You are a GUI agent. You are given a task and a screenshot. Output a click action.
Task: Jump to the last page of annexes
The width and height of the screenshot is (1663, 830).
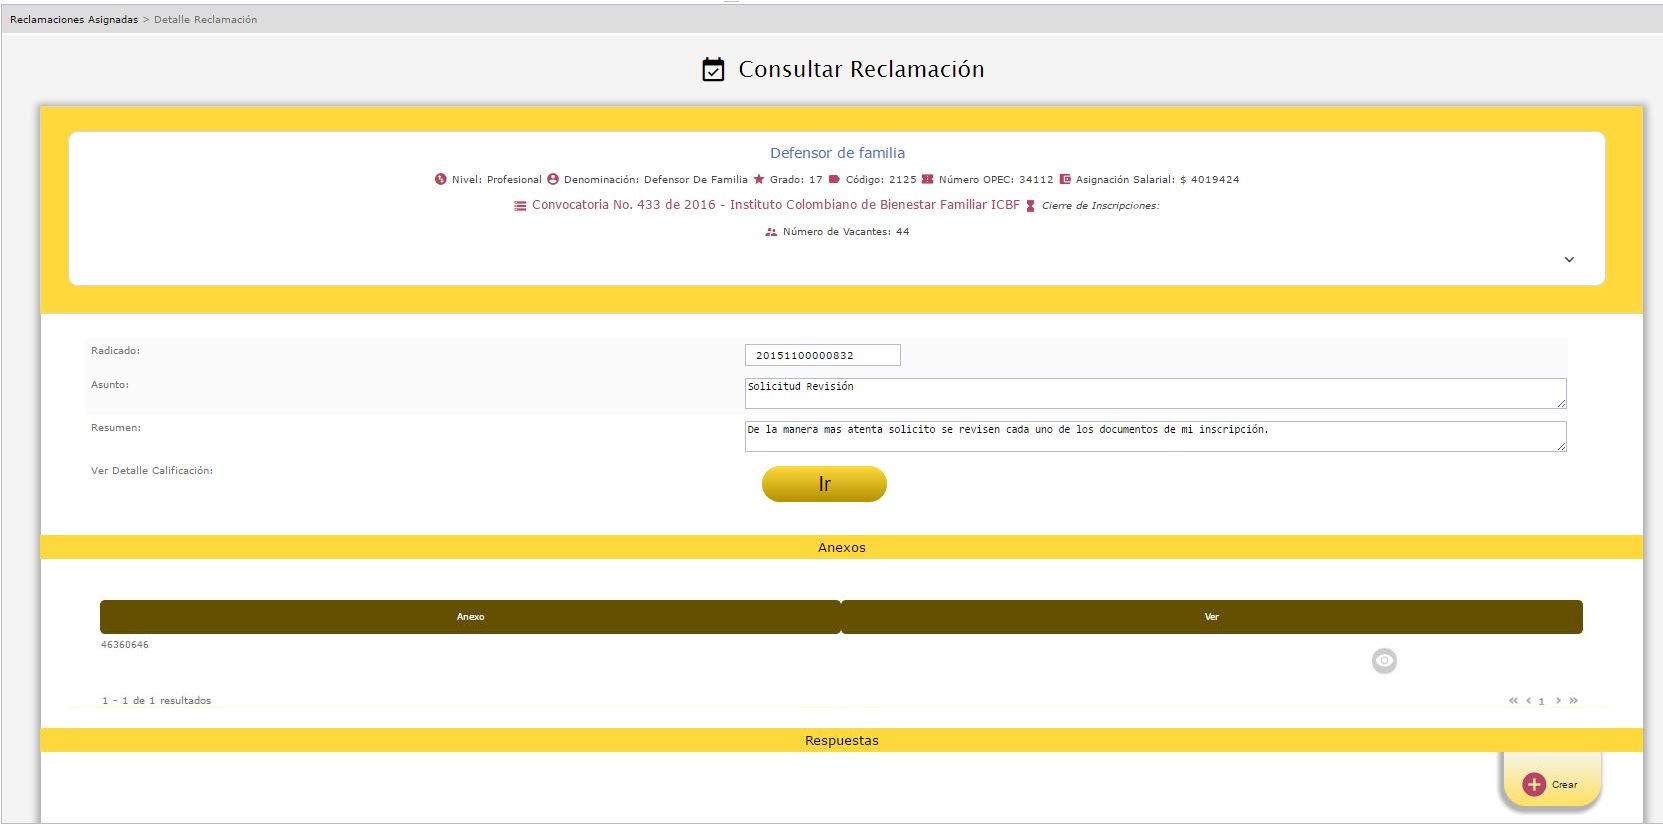coord(1574,701)
